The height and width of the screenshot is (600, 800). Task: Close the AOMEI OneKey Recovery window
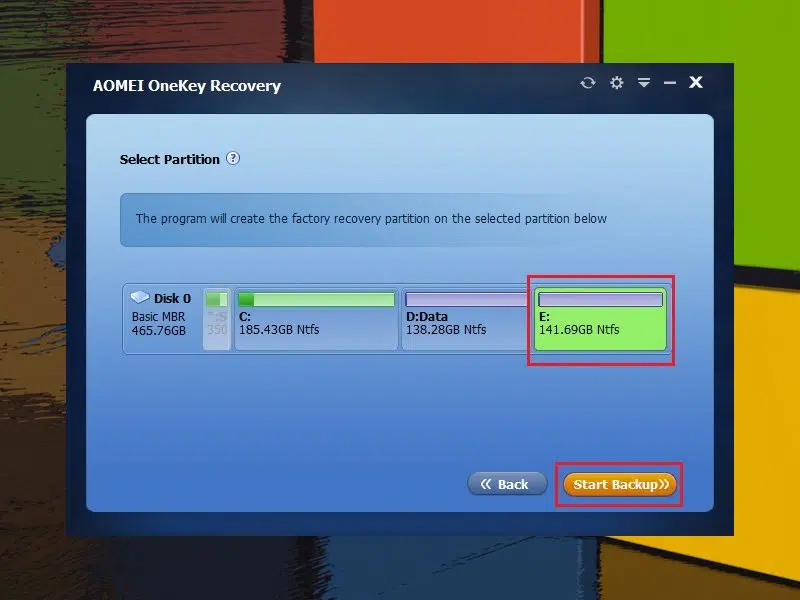696,82
